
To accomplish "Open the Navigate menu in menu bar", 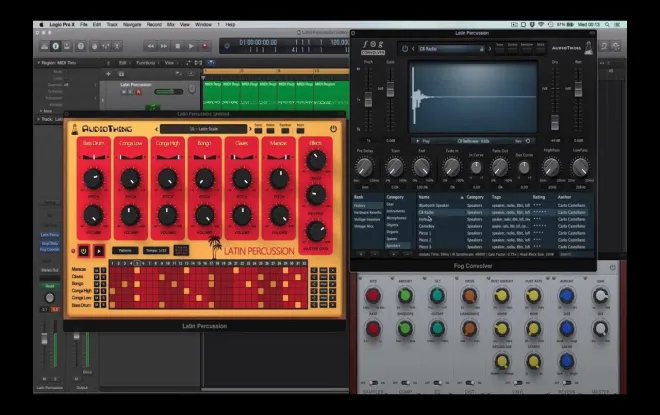I will 131,24.
